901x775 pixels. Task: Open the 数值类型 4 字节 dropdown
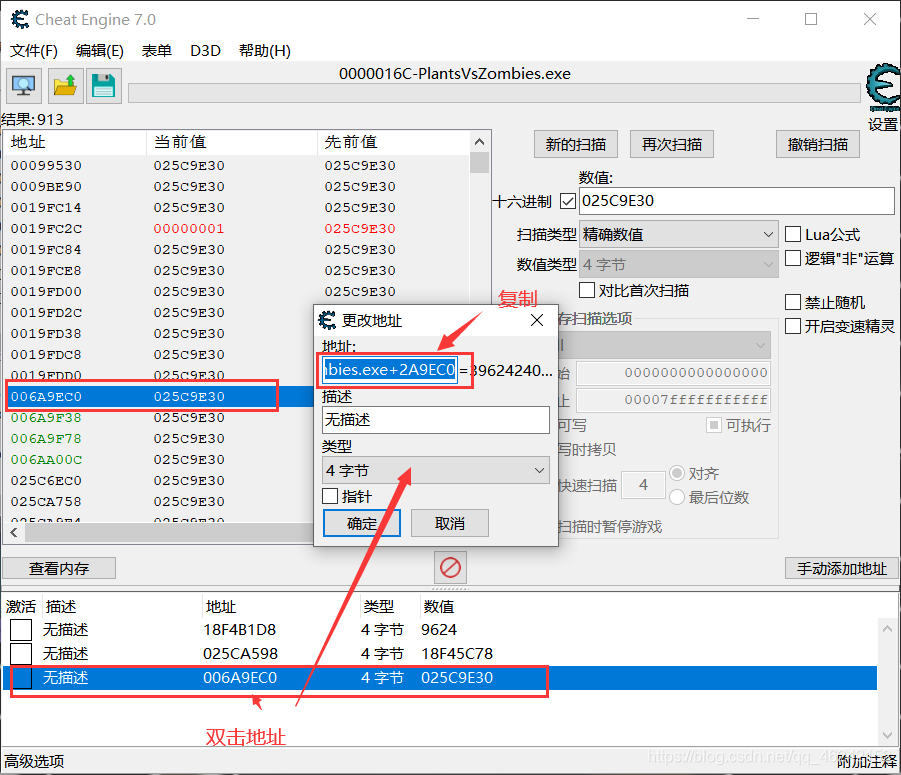tap(678, 264)
